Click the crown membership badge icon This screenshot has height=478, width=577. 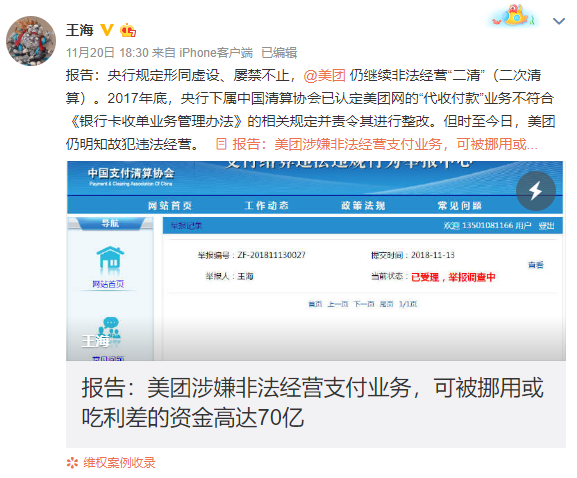(128, 30)
